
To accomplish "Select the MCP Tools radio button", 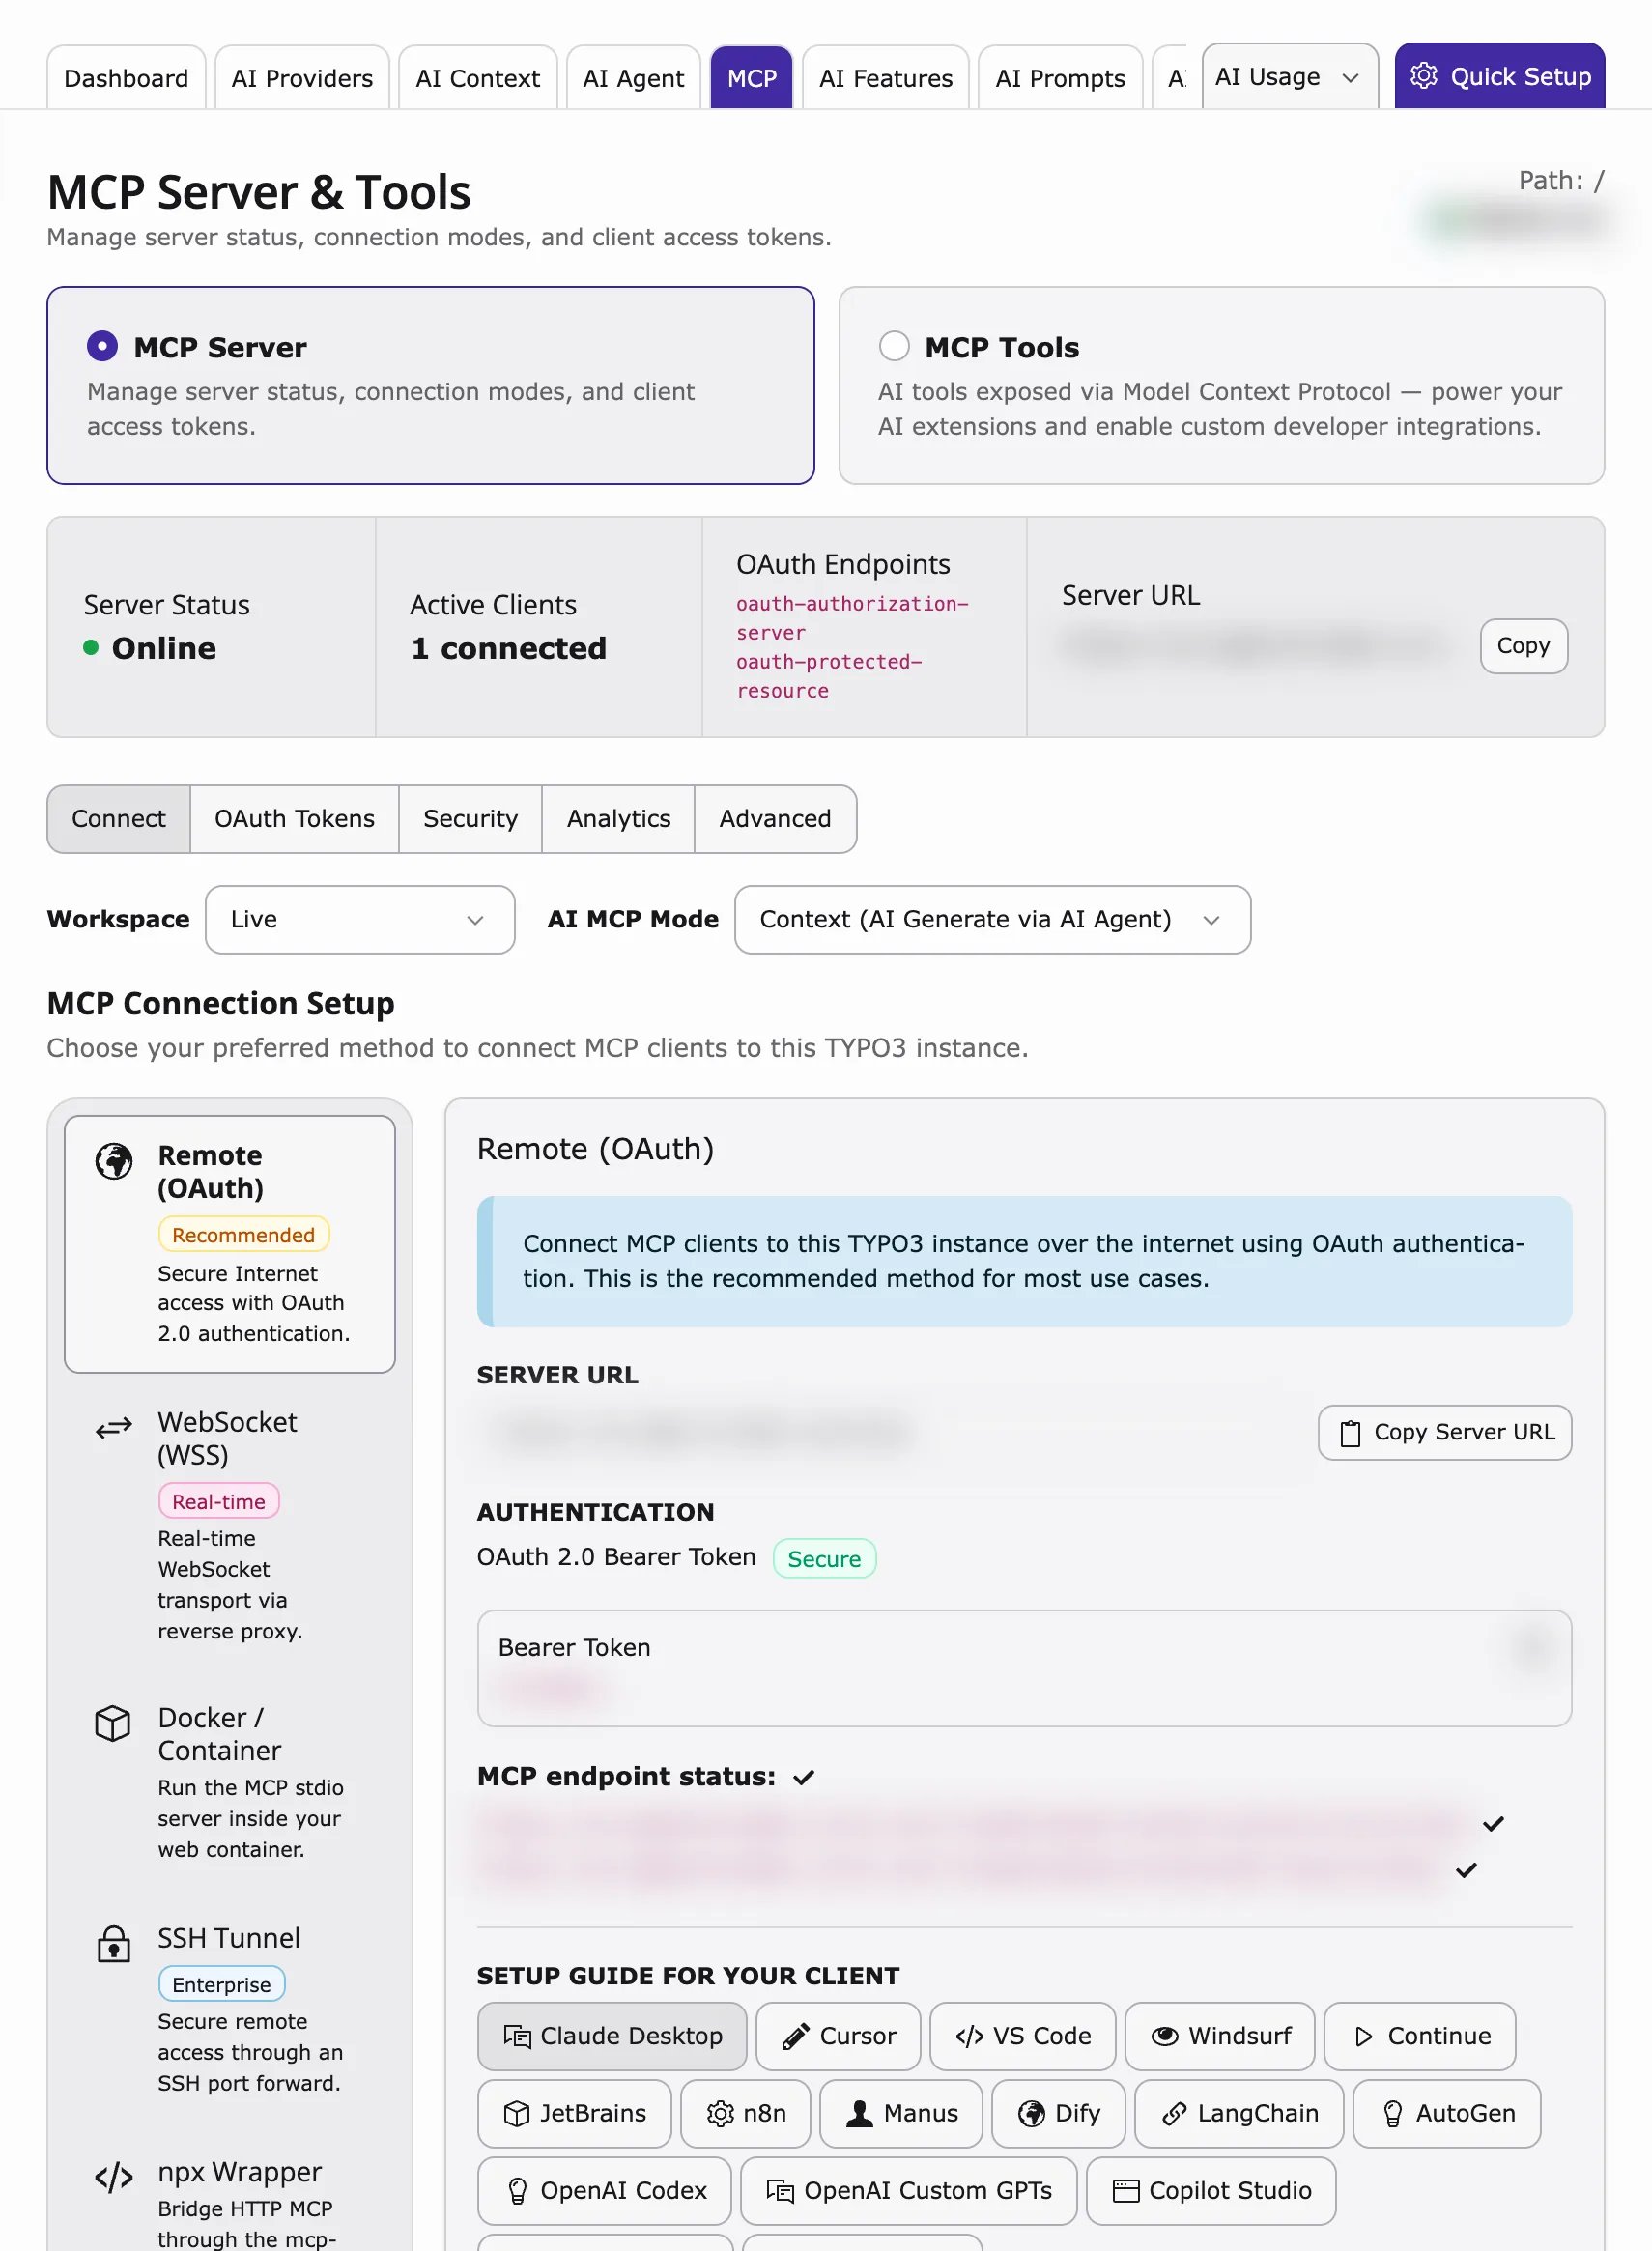I will 893,346.
